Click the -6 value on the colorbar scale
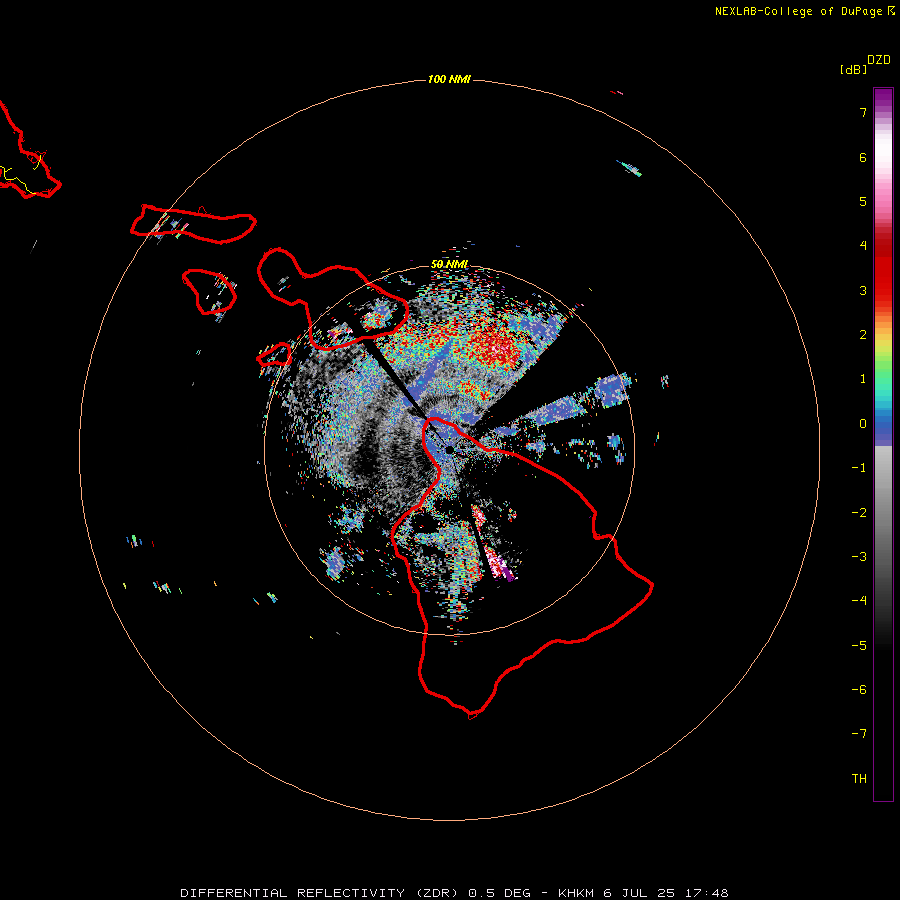Screen dimensions: 900x900 (x=859, y=690)
